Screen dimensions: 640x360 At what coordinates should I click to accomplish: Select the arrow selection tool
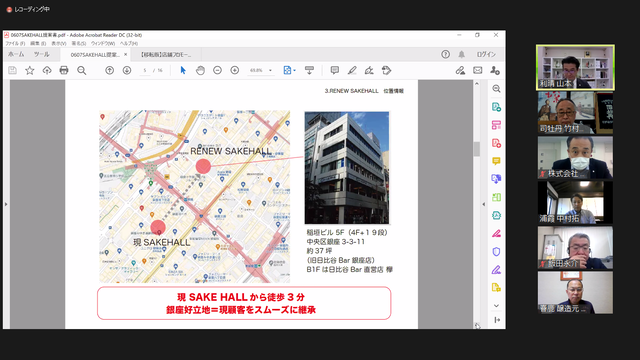(183, 71)
